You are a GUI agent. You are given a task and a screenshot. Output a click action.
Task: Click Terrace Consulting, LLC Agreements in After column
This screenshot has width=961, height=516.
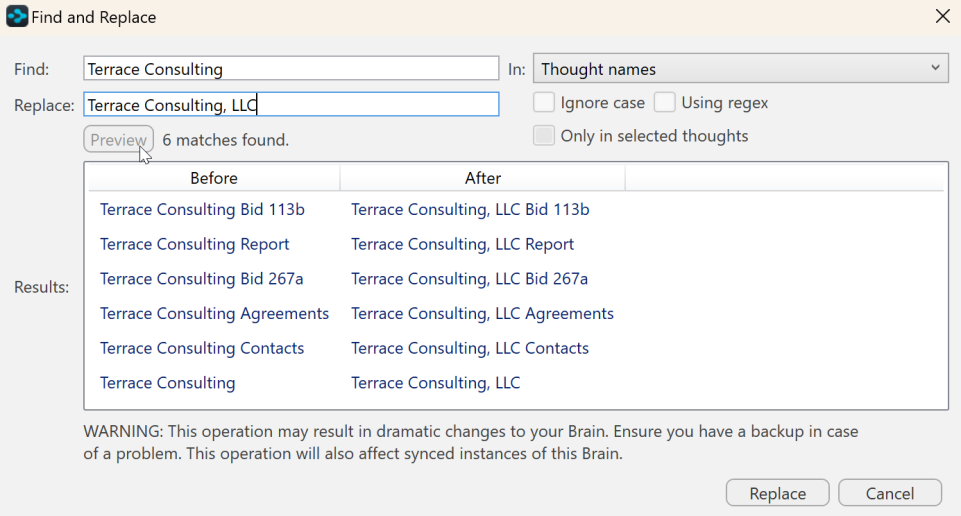pyautogui.click(x=482, y=314)
